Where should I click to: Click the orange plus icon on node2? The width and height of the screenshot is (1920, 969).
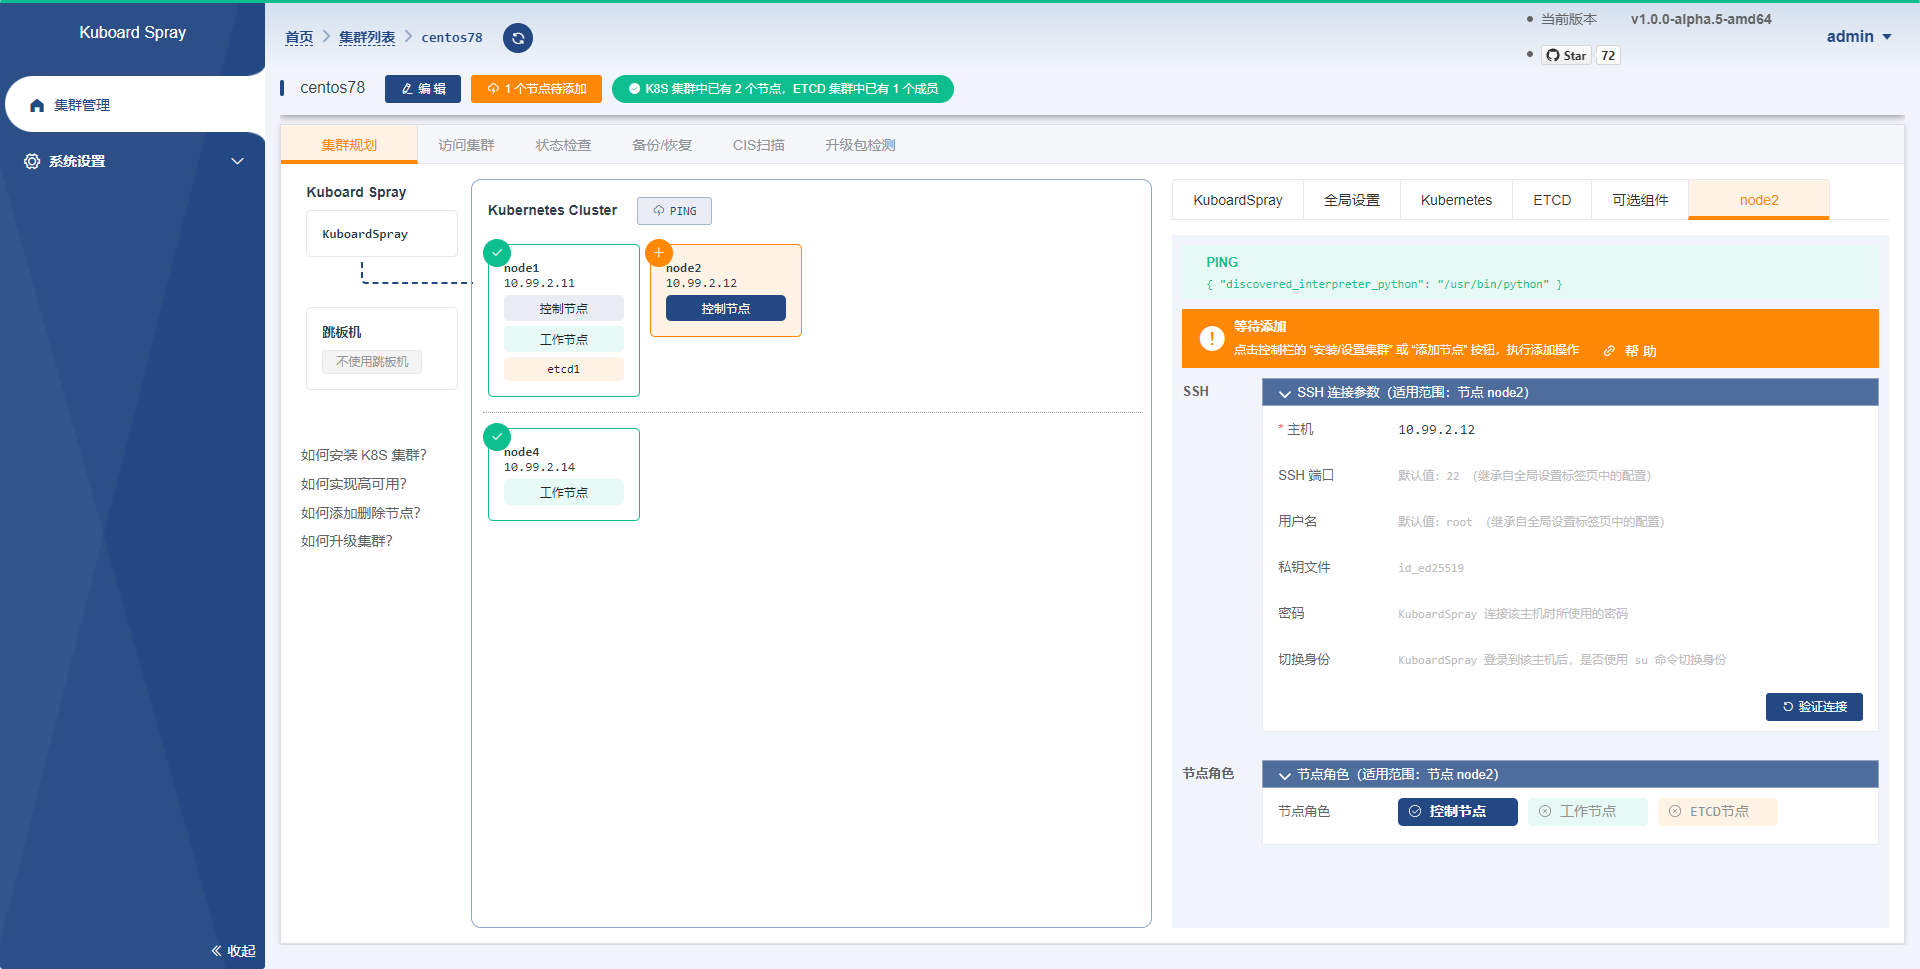coord(659,253)
